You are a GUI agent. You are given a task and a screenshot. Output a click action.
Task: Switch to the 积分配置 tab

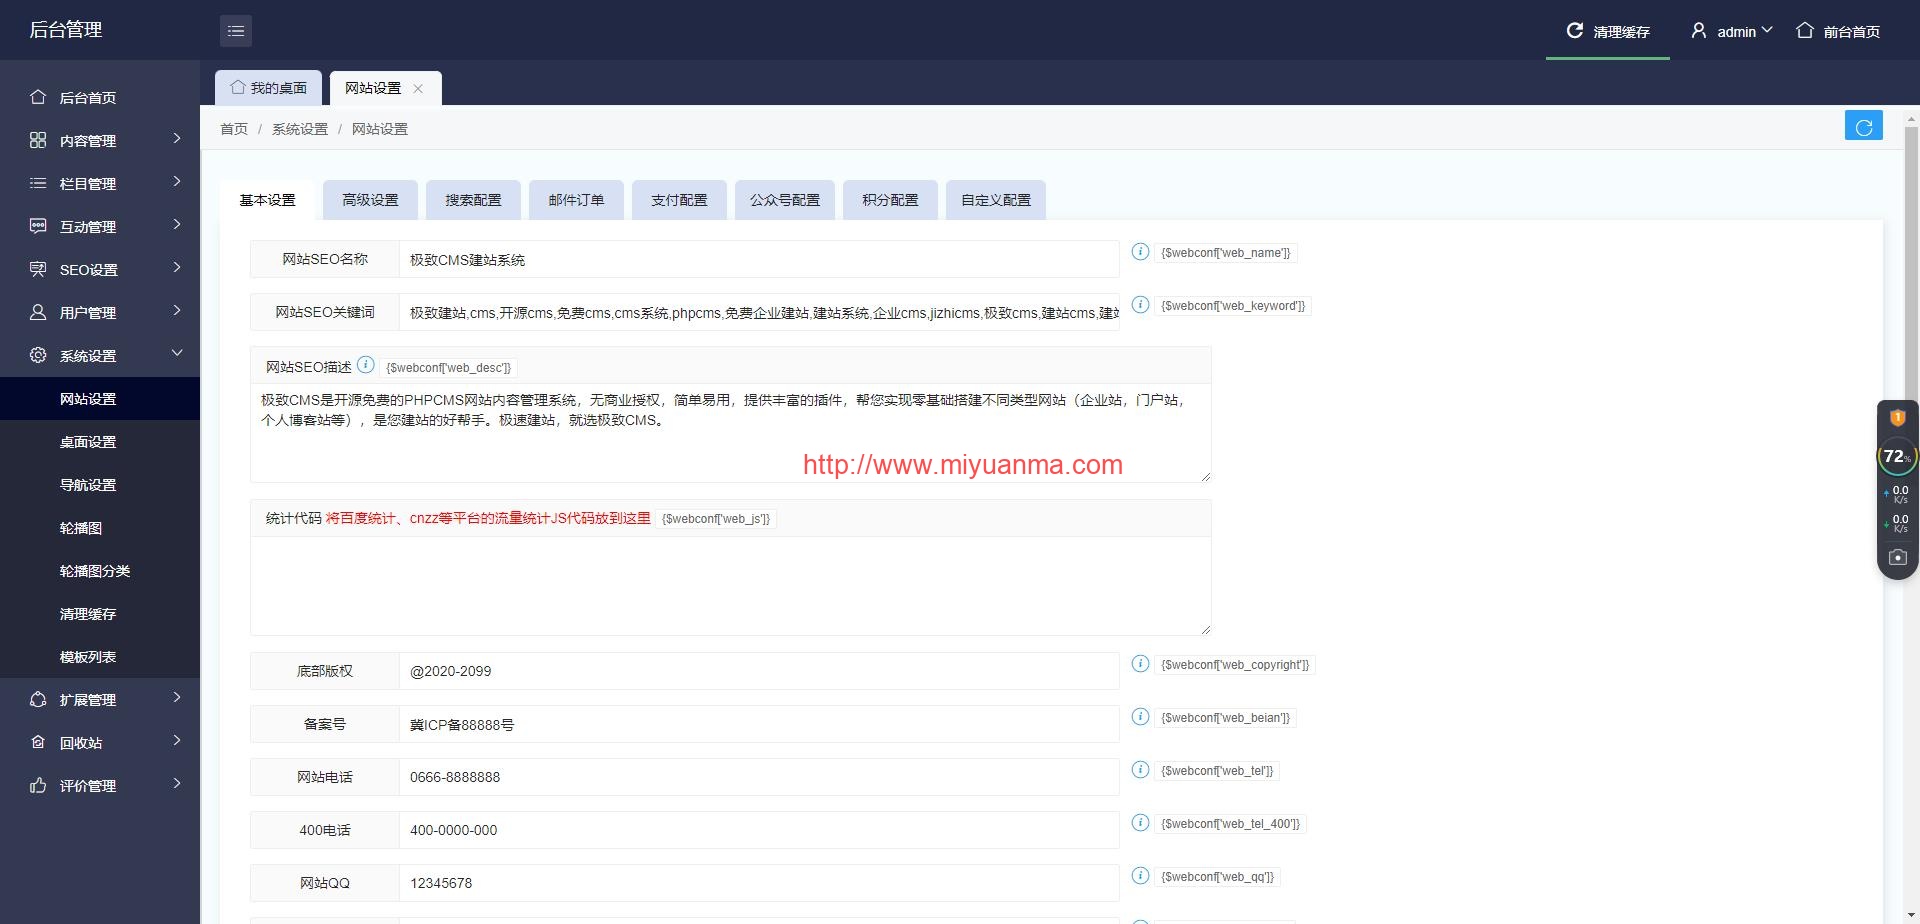(890, 200)
